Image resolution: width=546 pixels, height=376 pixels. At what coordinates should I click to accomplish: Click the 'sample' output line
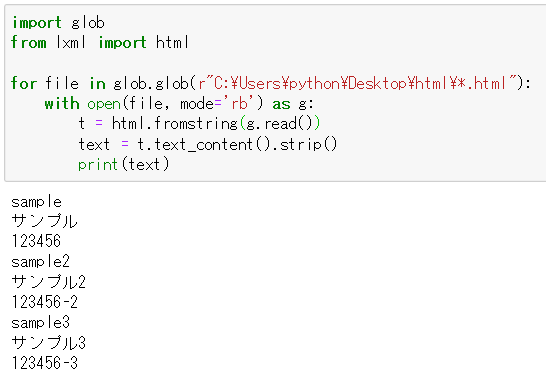tap(36, 202)
